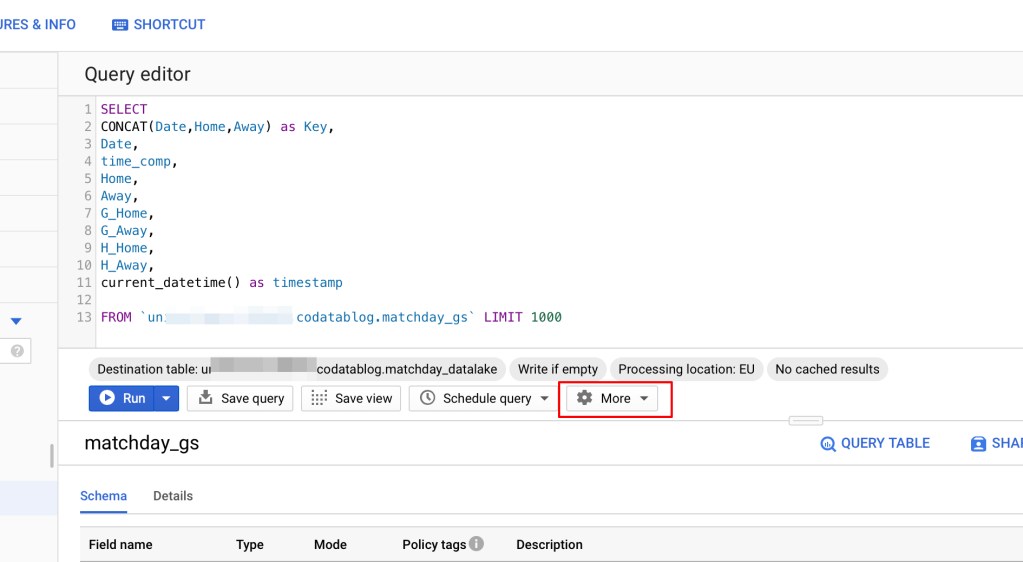The width and height of the screenshot is (1023, 562).
Task: Expand the blue triangle in left sidebar
Action: pyautogui.click(x=16, y=320)
